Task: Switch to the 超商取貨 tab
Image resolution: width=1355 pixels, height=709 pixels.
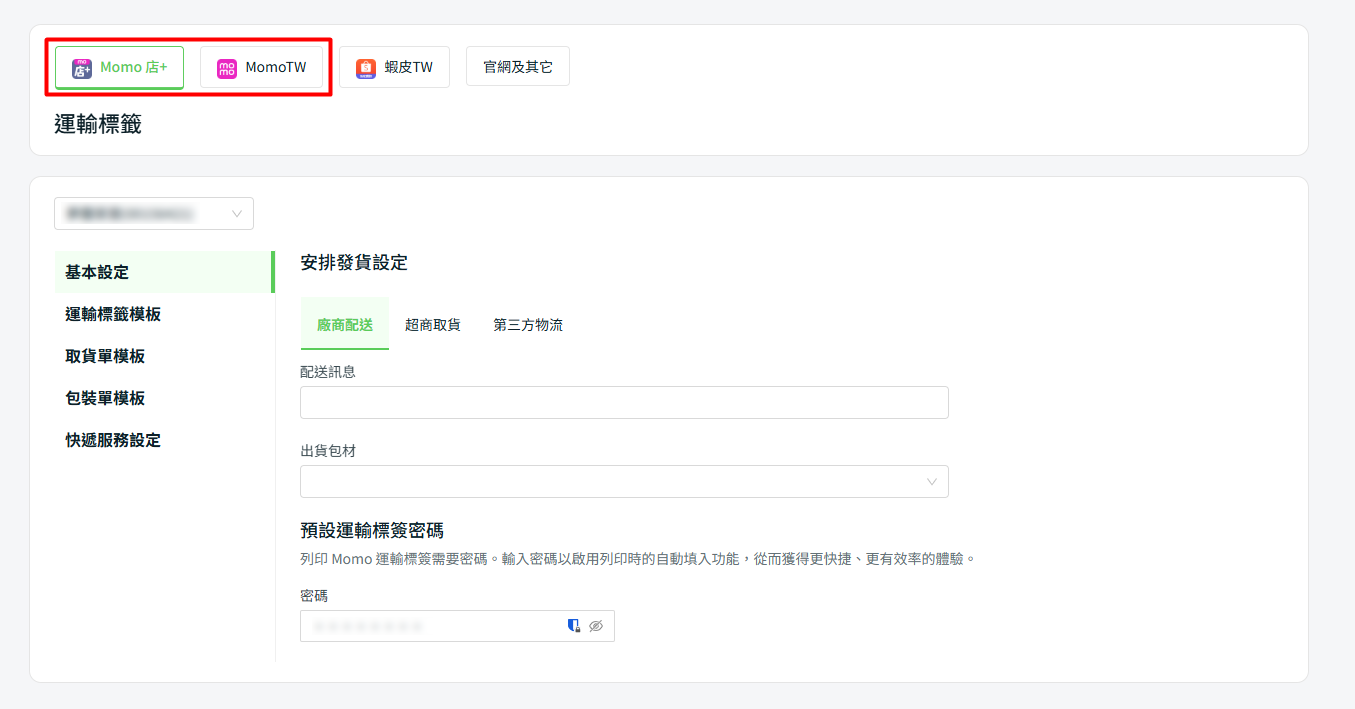Action: click(x=432, y=325)
